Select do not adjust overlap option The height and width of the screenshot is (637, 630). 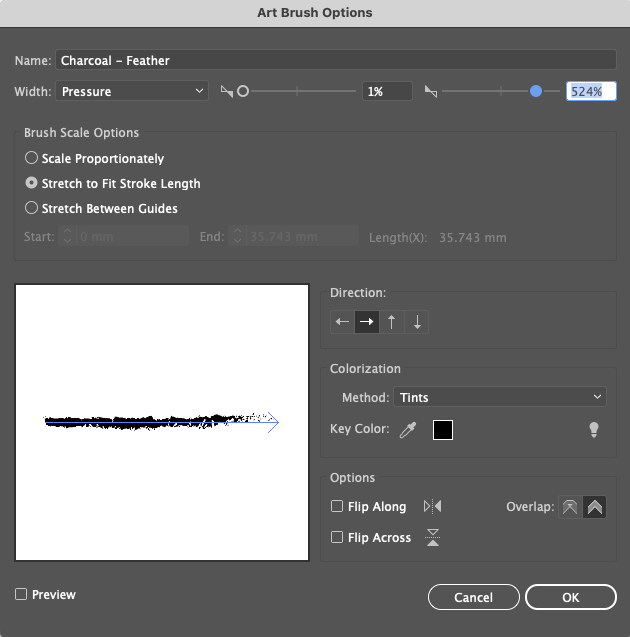(570, 507)
